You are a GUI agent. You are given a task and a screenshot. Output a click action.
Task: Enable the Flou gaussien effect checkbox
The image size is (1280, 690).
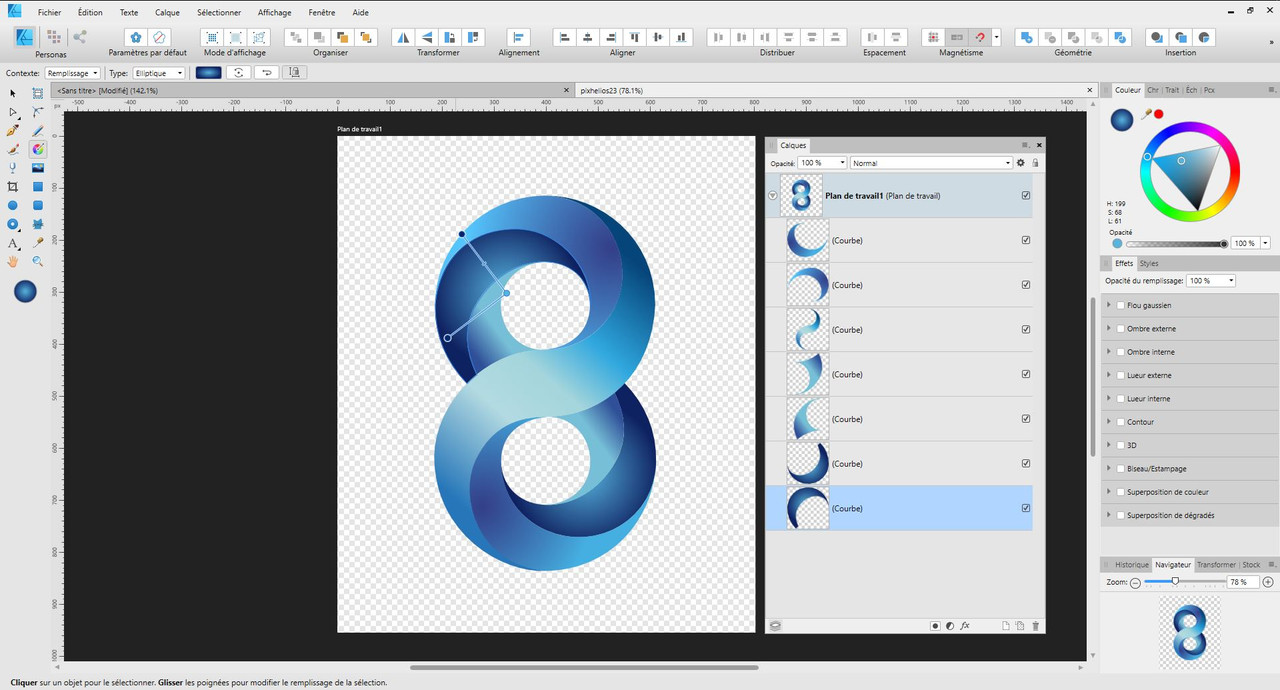[x=1120, y=305]
